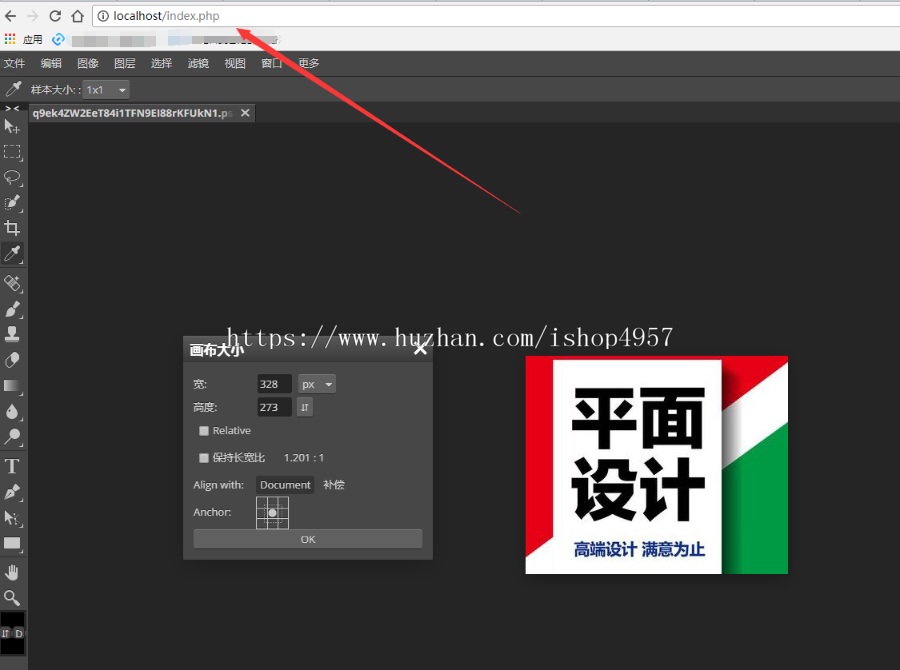Click the swap width and height icon

click(304, 406)
